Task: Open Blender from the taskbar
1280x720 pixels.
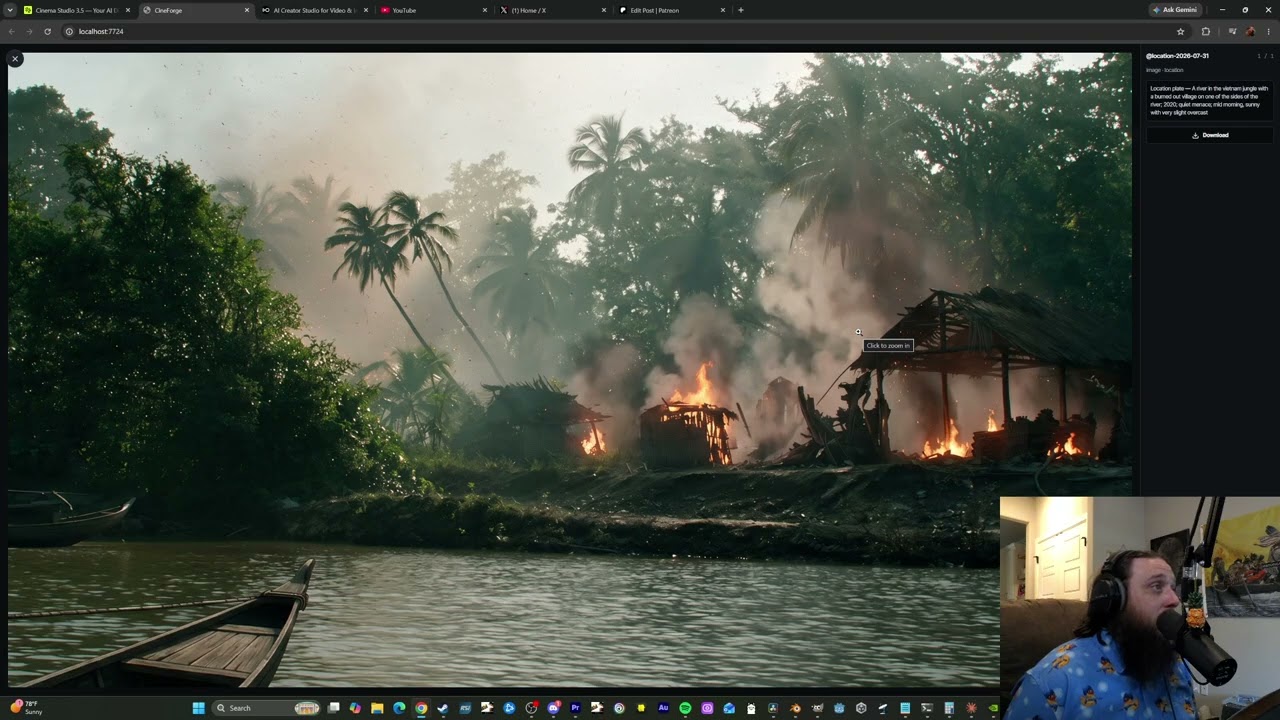Action: pos(795,708)
